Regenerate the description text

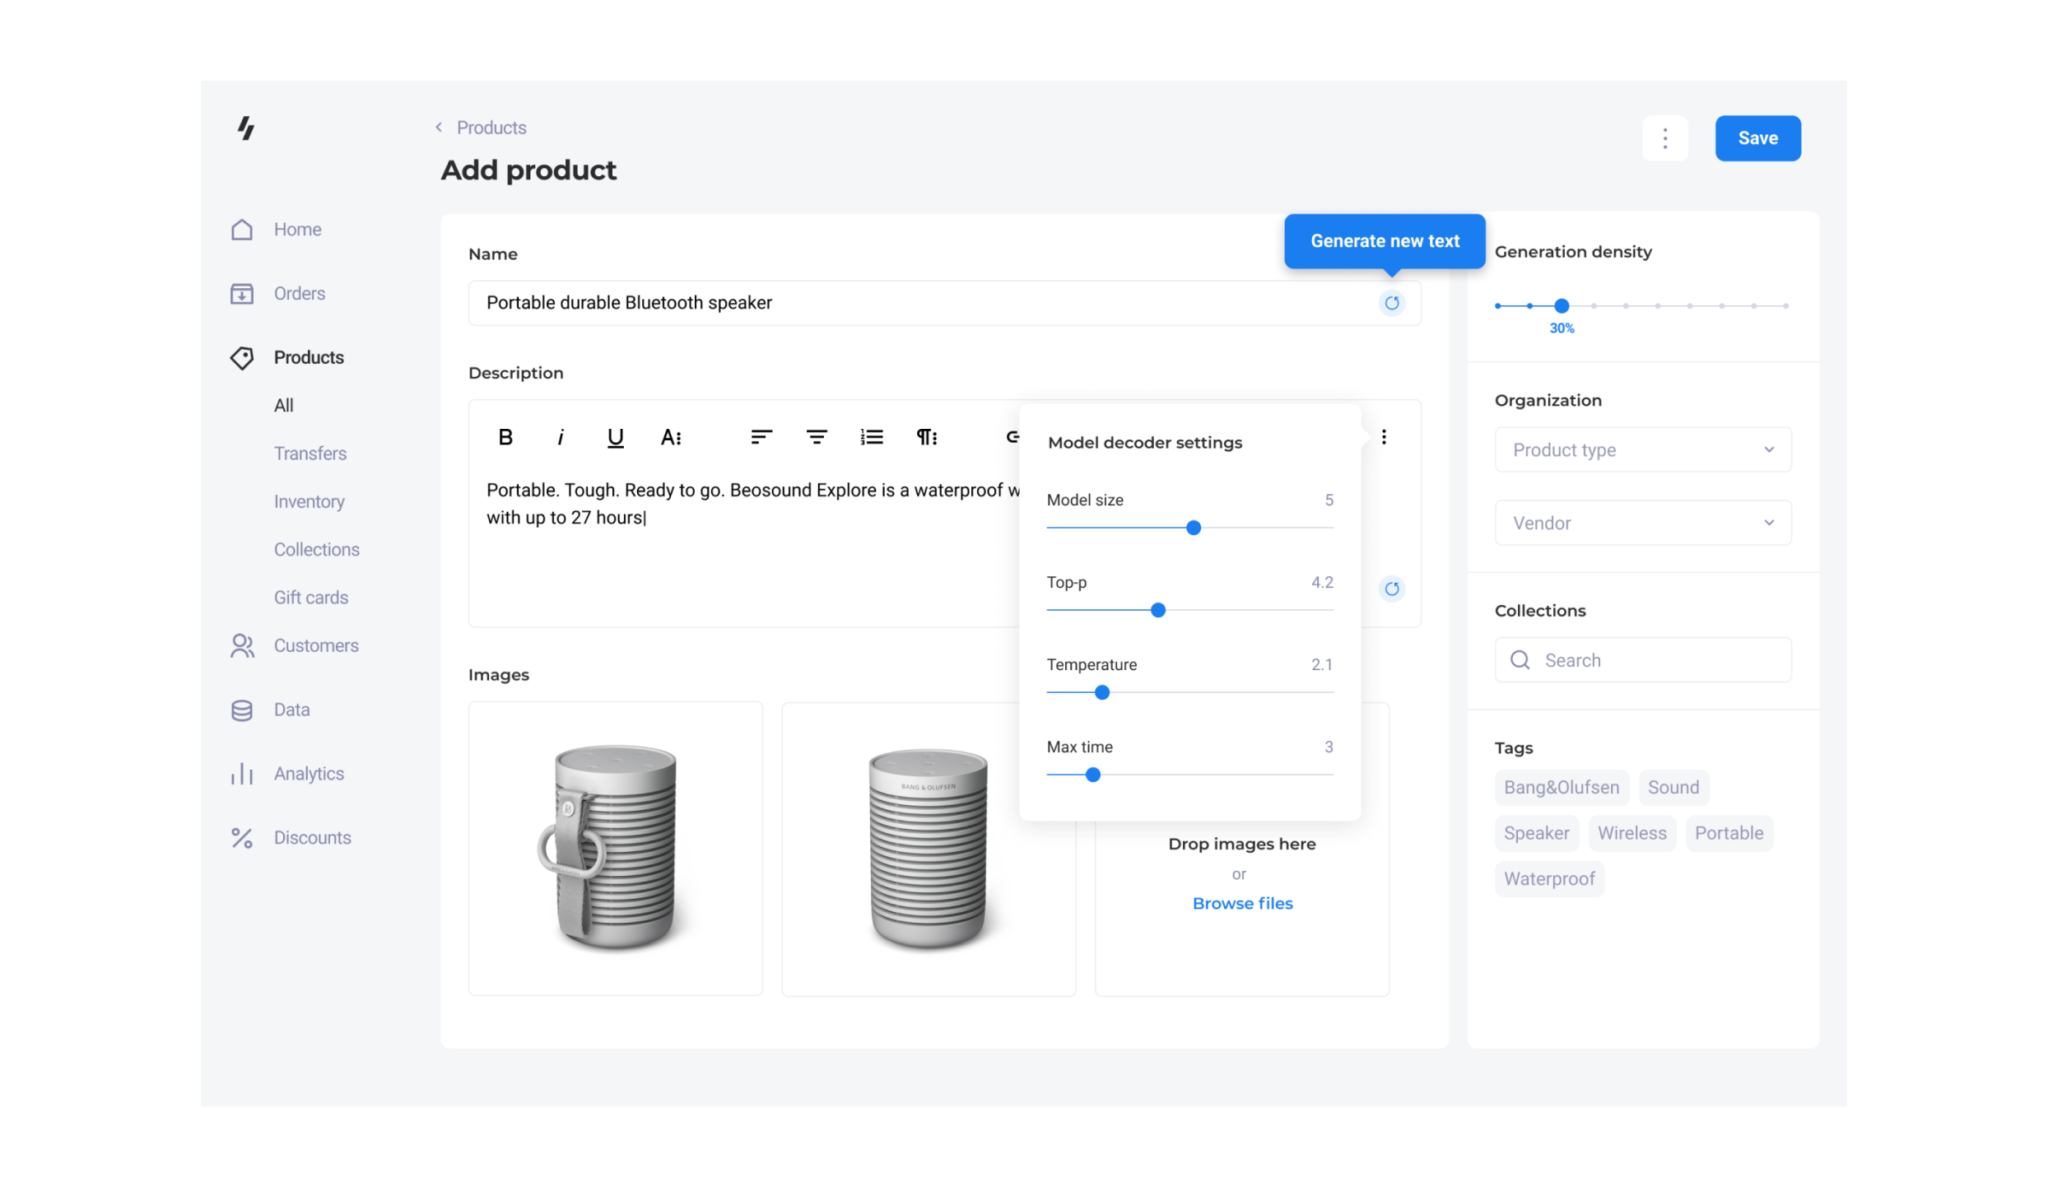pyautogui.click(x=1391, y=589)
